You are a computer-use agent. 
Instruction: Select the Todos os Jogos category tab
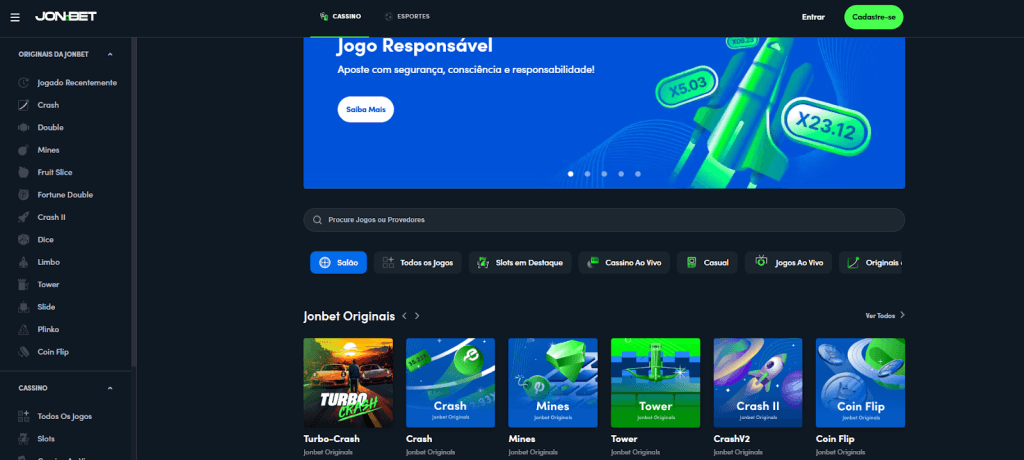point(418,263)
